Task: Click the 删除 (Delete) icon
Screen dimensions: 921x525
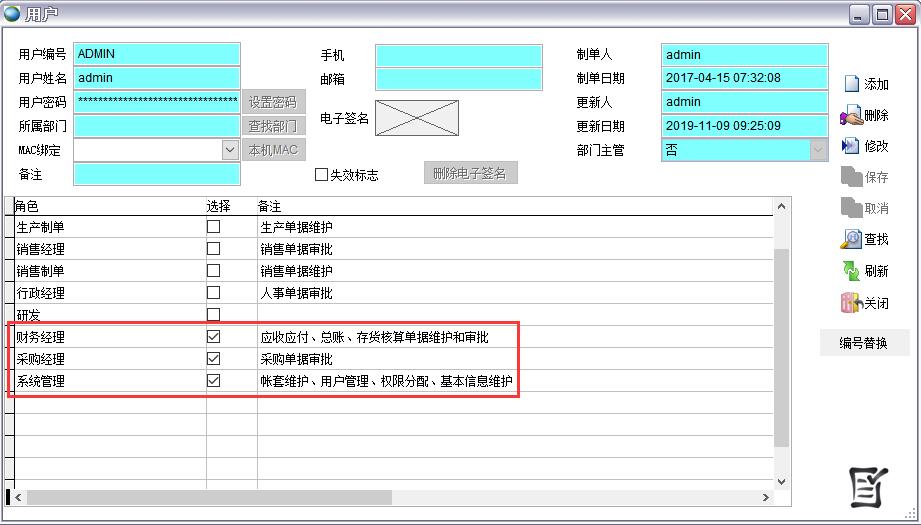Action: click(851, 115)
